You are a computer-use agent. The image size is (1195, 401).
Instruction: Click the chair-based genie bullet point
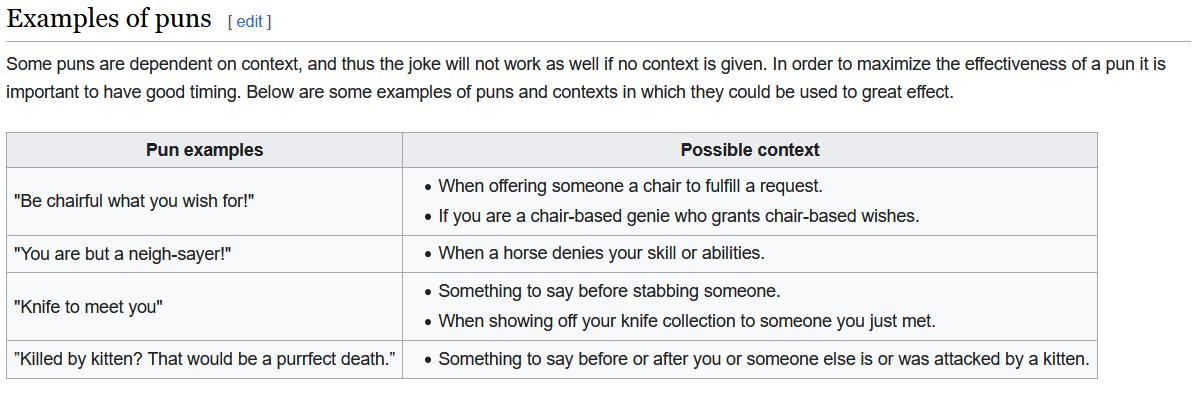(678, 216)
